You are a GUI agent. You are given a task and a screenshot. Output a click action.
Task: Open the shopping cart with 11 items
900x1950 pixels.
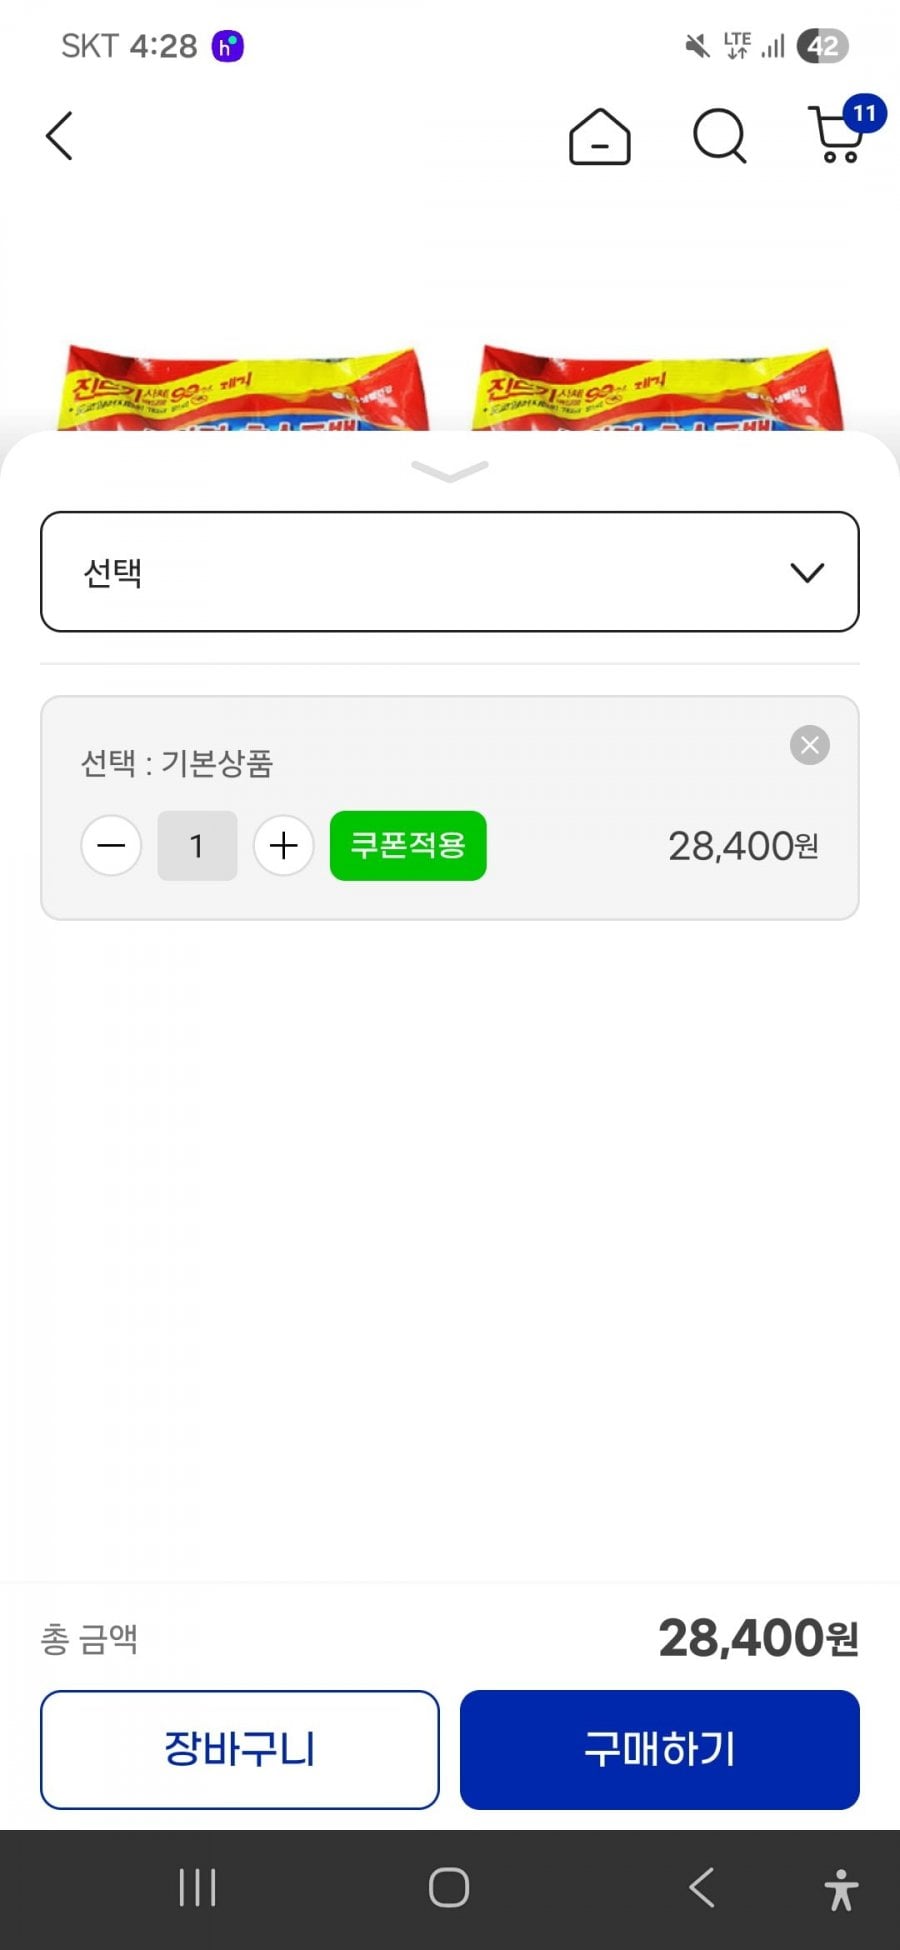pos(840,135)
